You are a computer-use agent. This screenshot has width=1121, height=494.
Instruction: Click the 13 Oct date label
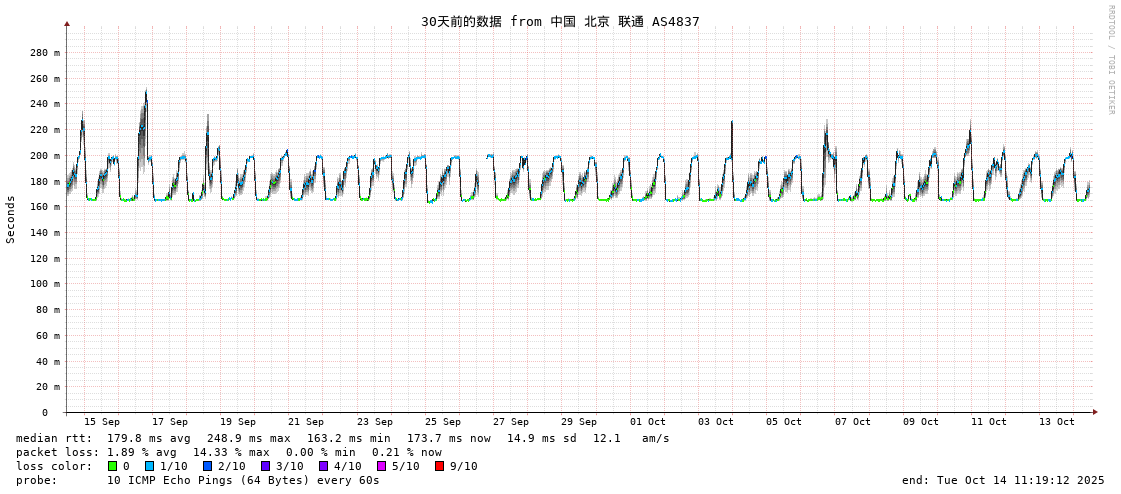(1057, 422)
